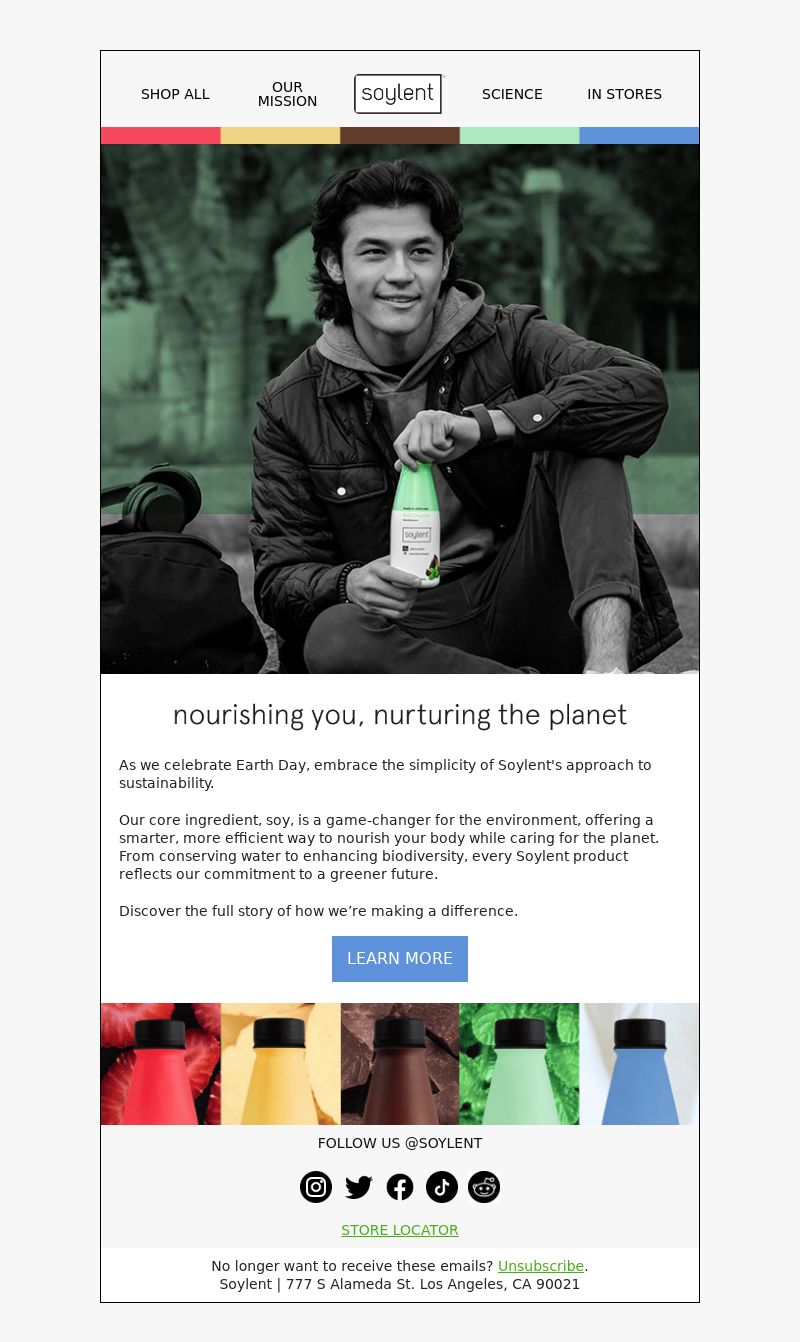800x1342 pixels.
Task: Follow the STORE LOCATOR link
Action: pos(400,1230)
